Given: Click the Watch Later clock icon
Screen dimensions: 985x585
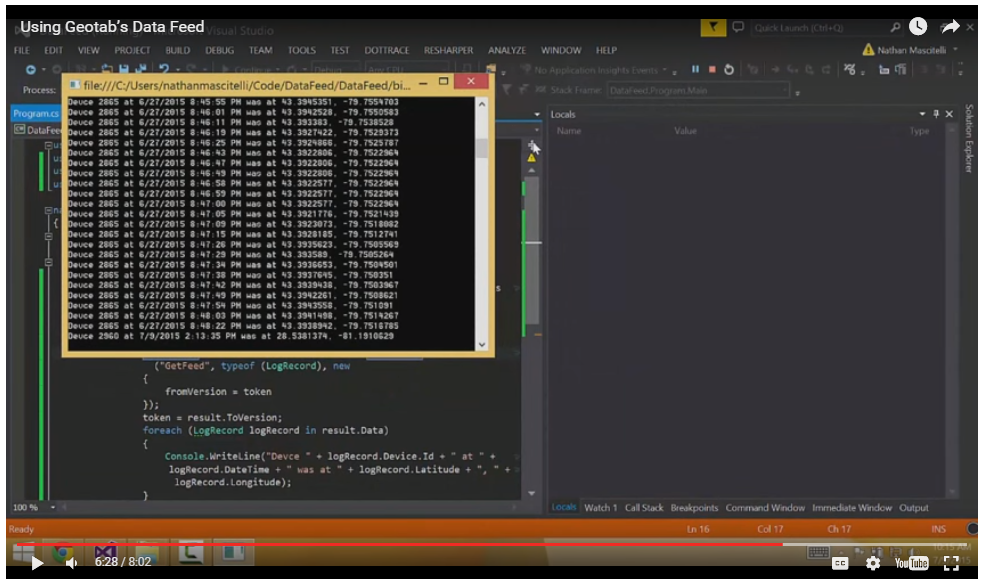Looking at the screenshot, I should click(x=917, y=27).
